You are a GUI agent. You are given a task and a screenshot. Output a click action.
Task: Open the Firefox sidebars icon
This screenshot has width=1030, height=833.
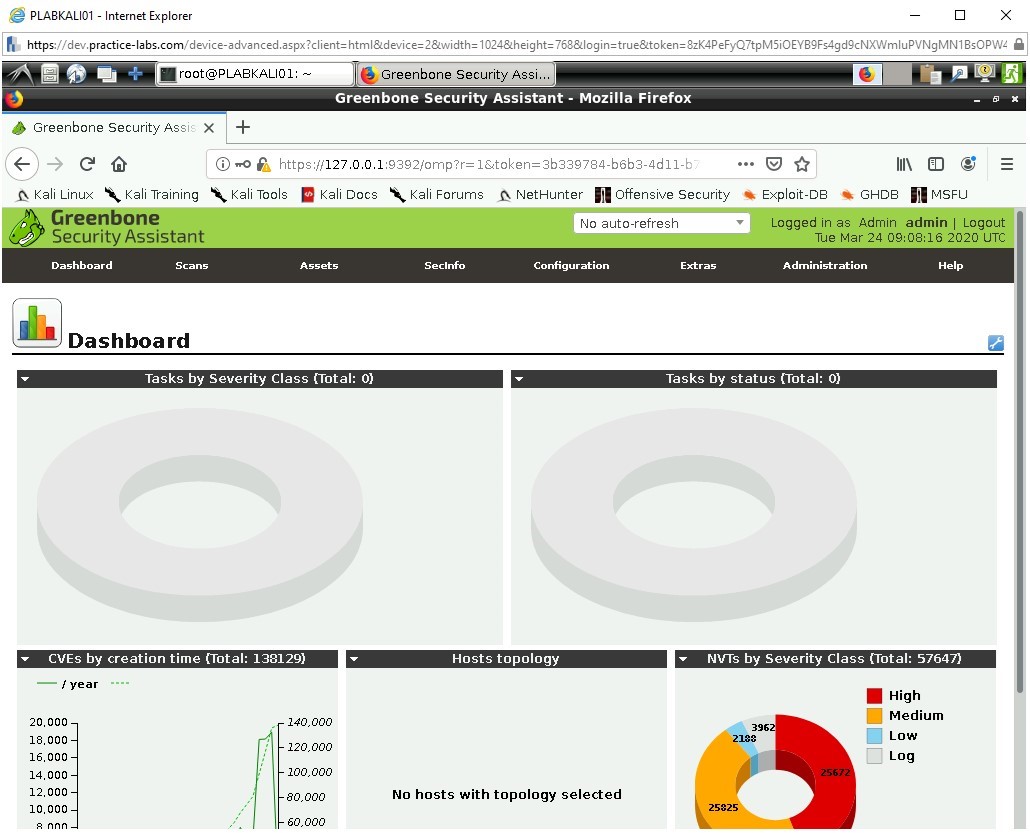click(935, 164)
